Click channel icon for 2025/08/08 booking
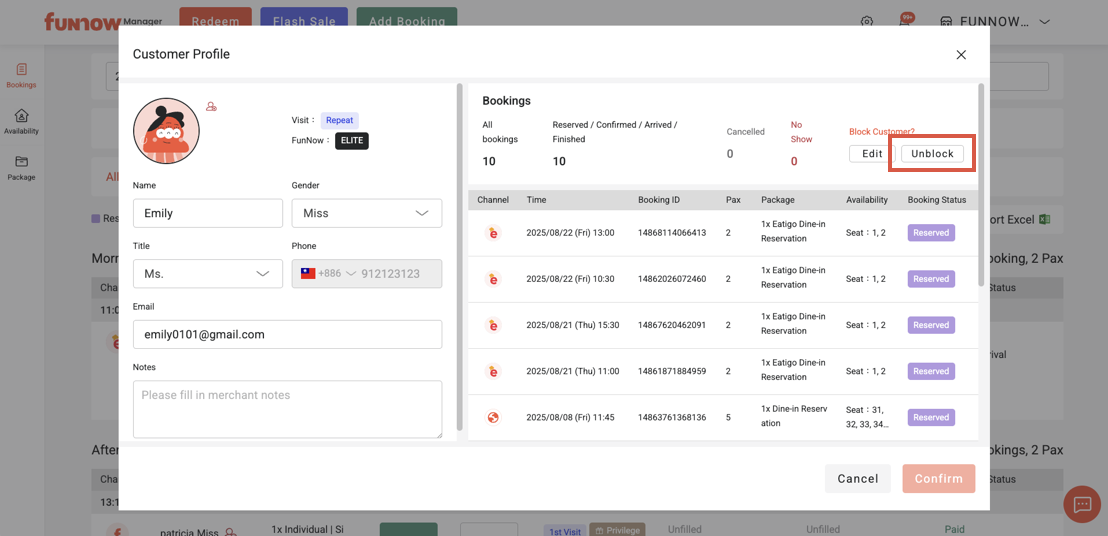The height and width of the screenshot is (536, 1108). [493, 418]
